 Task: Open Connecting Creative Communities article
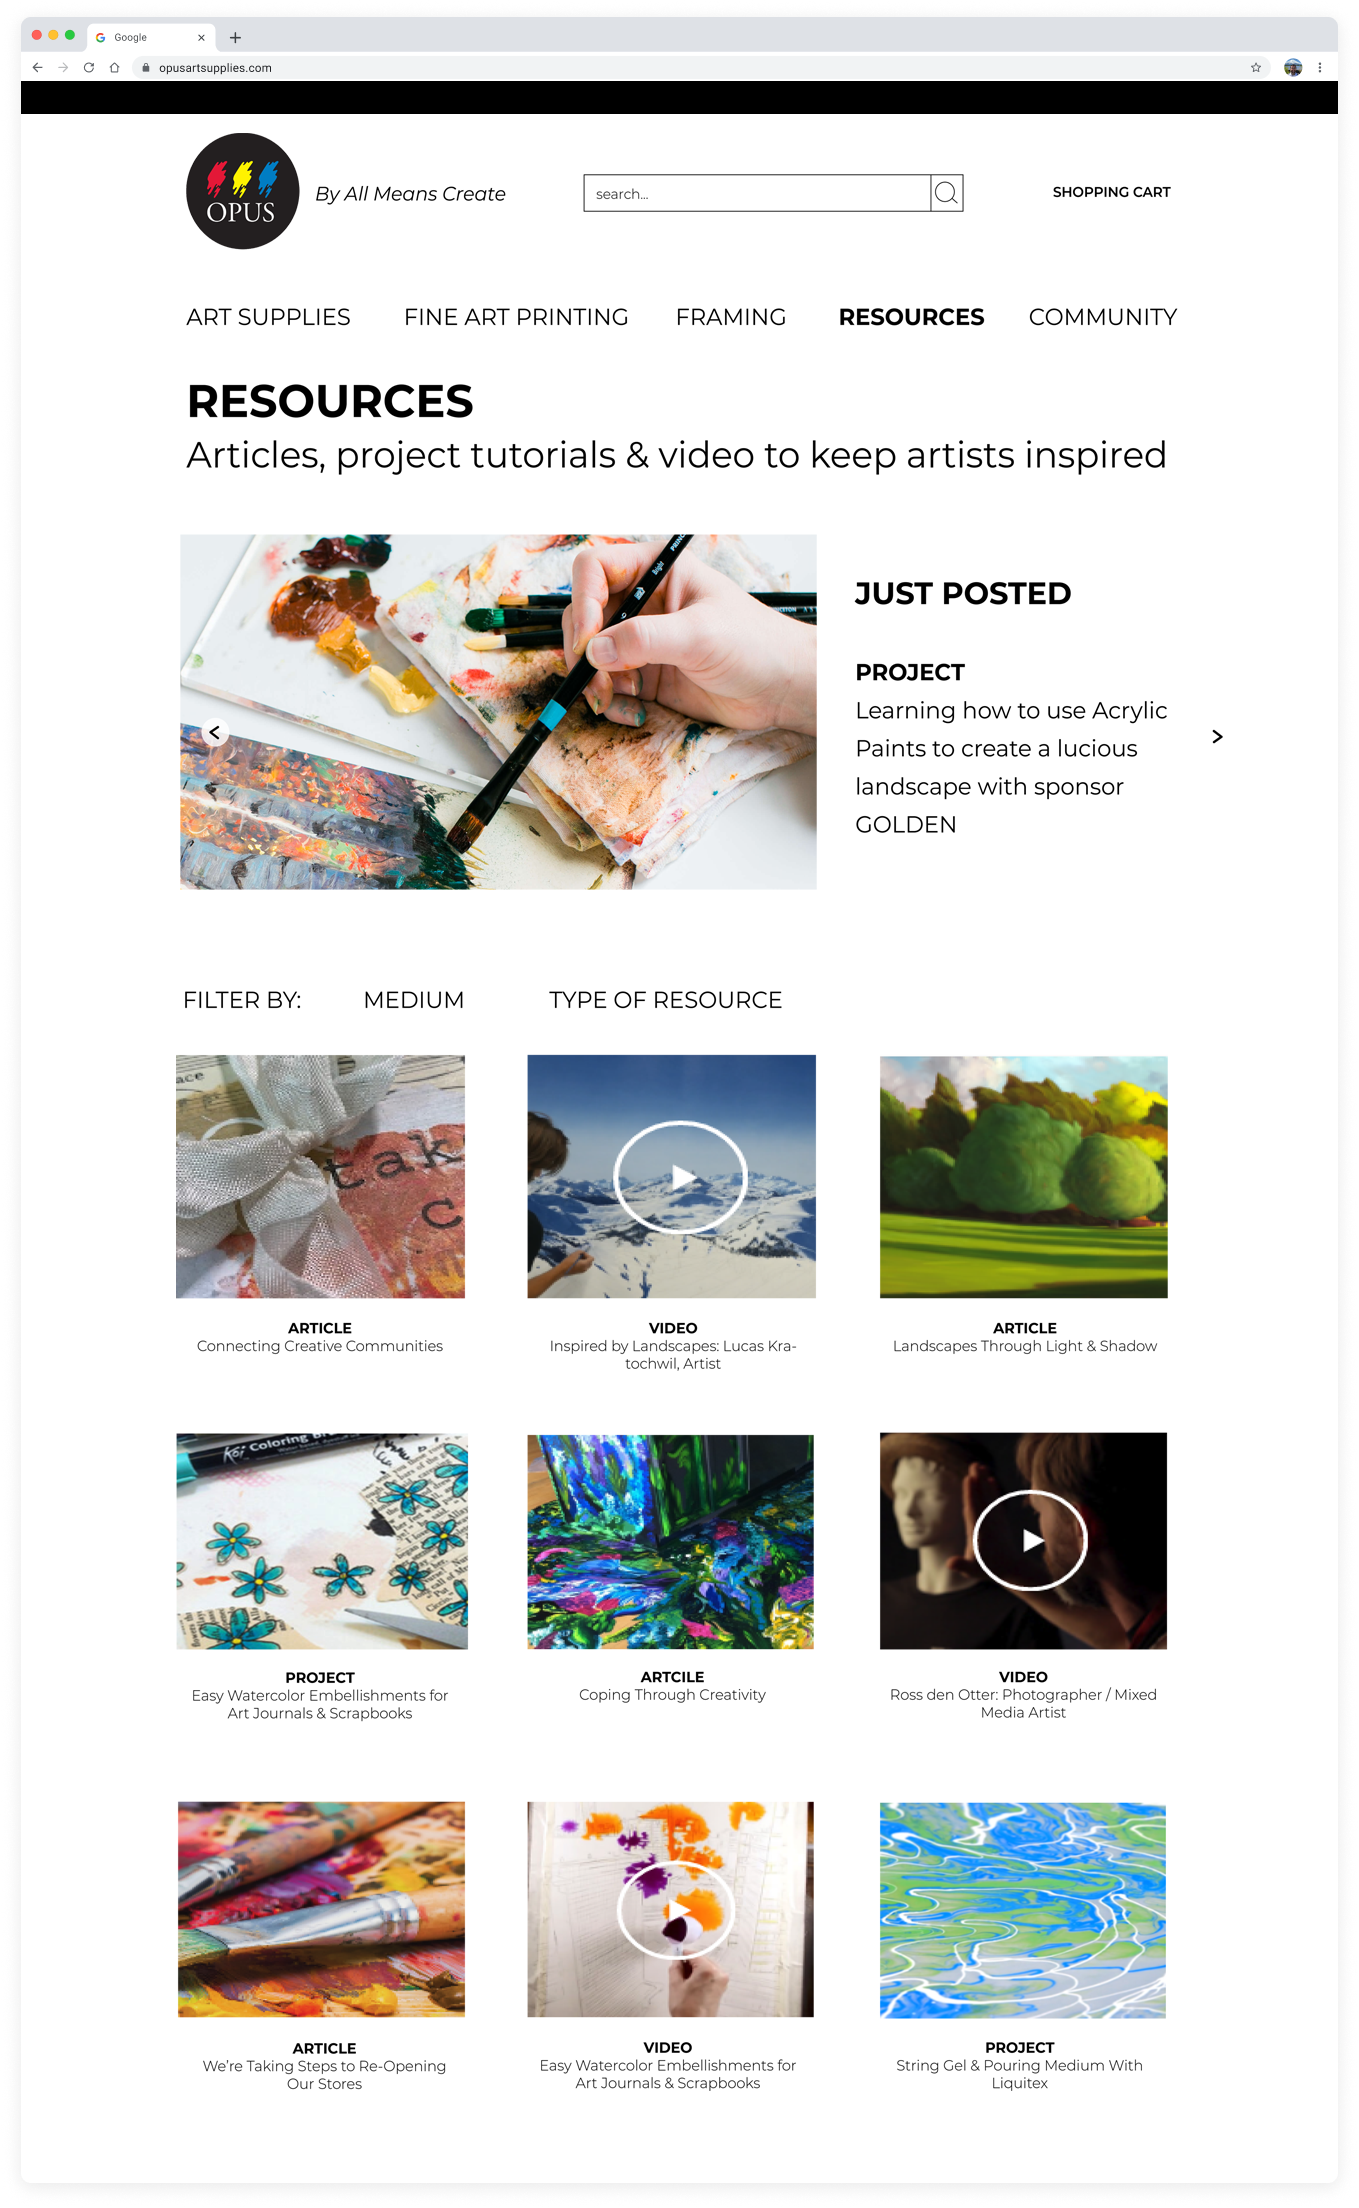(x=320, y=1346)
